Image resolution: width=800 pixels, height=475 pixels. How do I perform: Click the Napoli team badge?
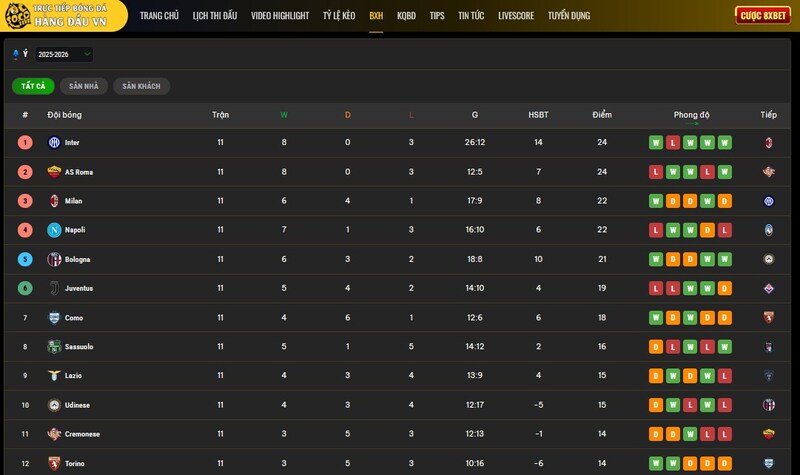pos(54,230)
